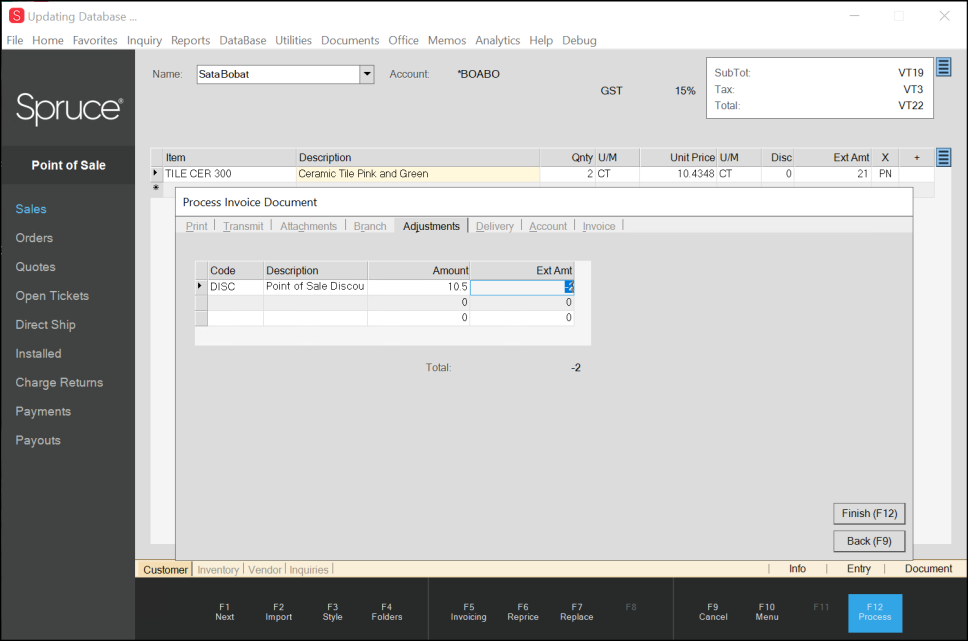Select the TILE CER 300 row indicator arrow
968x641 pixels.
(x=156, y=174)
